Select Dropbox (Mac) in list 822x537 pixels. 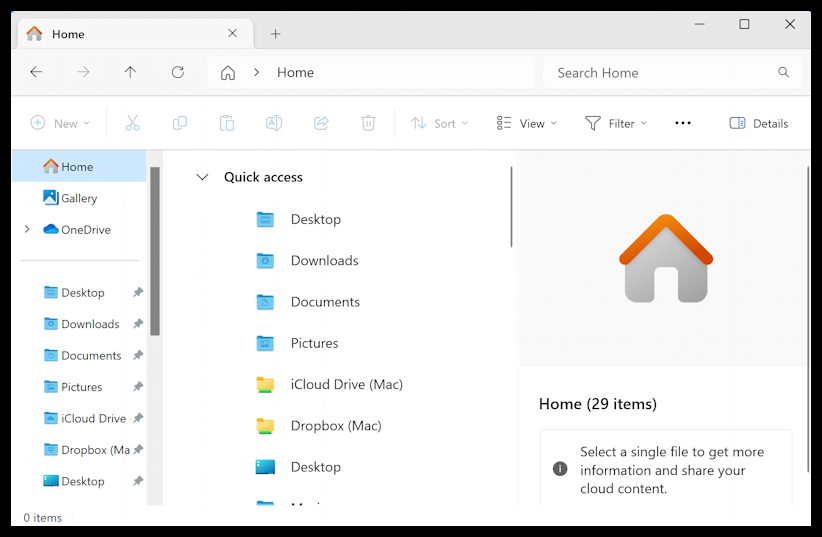coord(319,425)
